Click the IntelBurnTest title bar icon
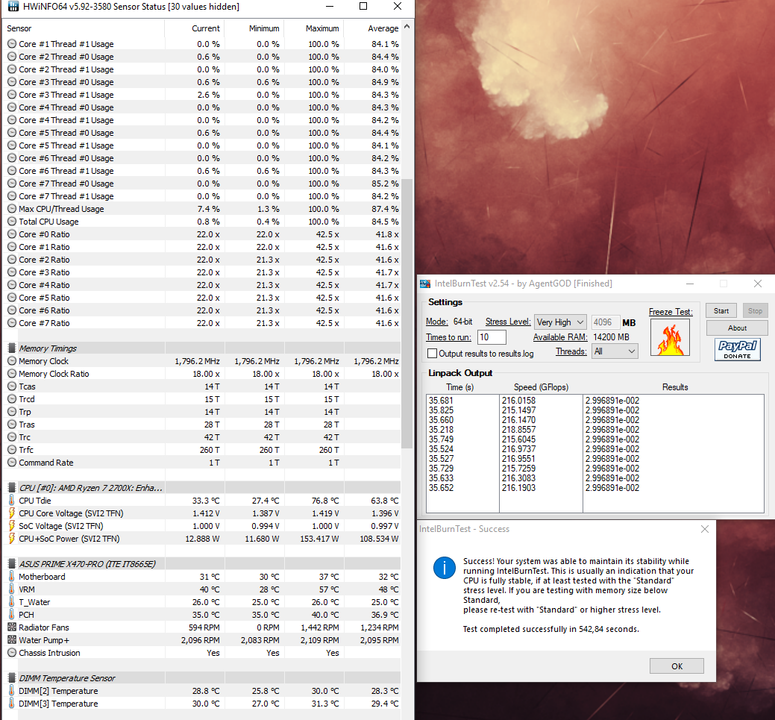Viewport: 775px width, 720px height. (x=425, y=284)
